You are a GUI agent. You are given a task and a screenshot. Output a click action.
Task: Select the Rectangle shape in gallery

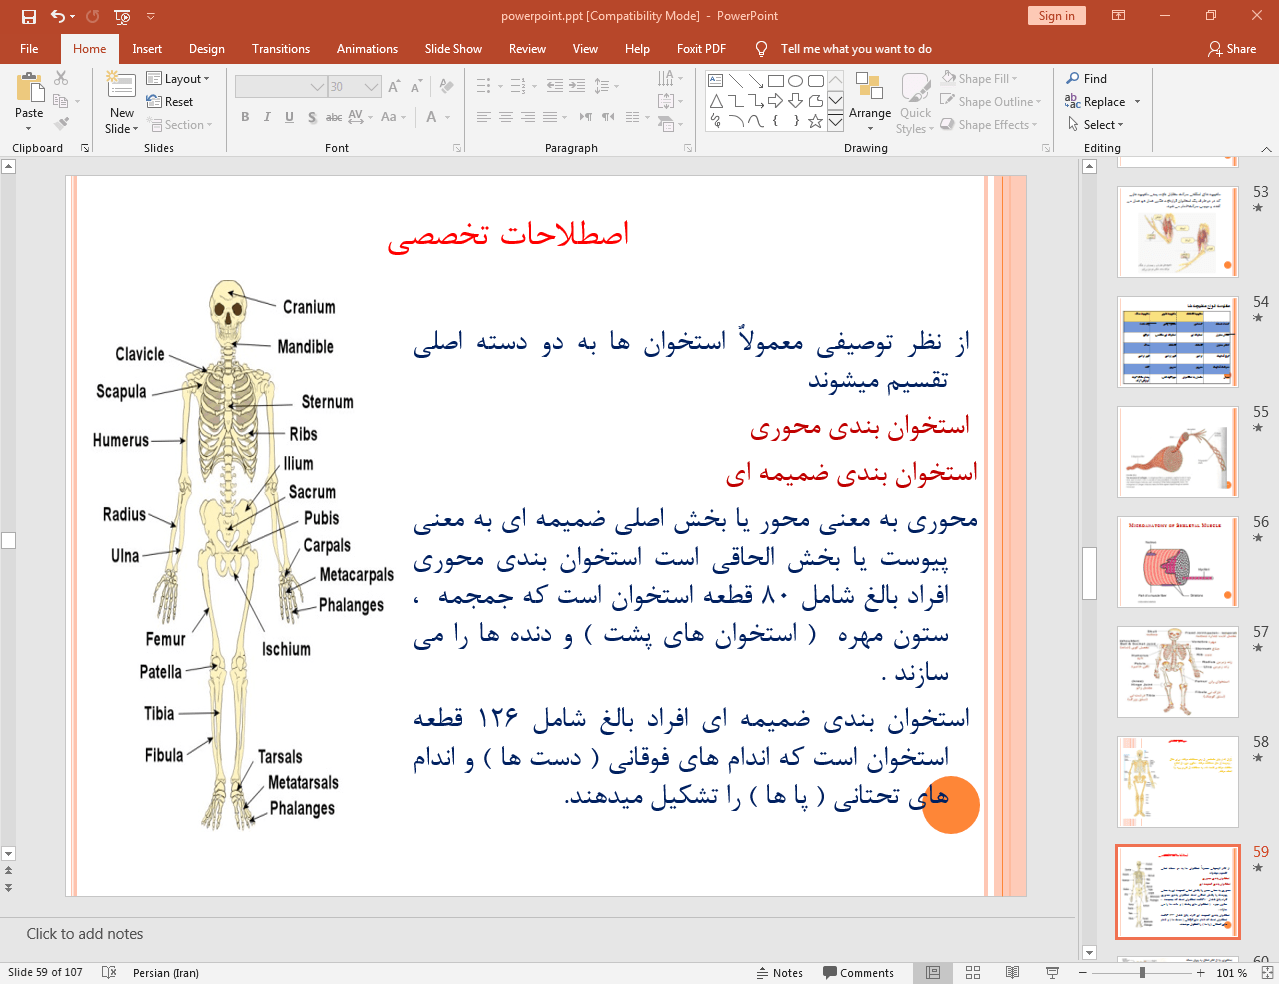(x=776, y=81)
